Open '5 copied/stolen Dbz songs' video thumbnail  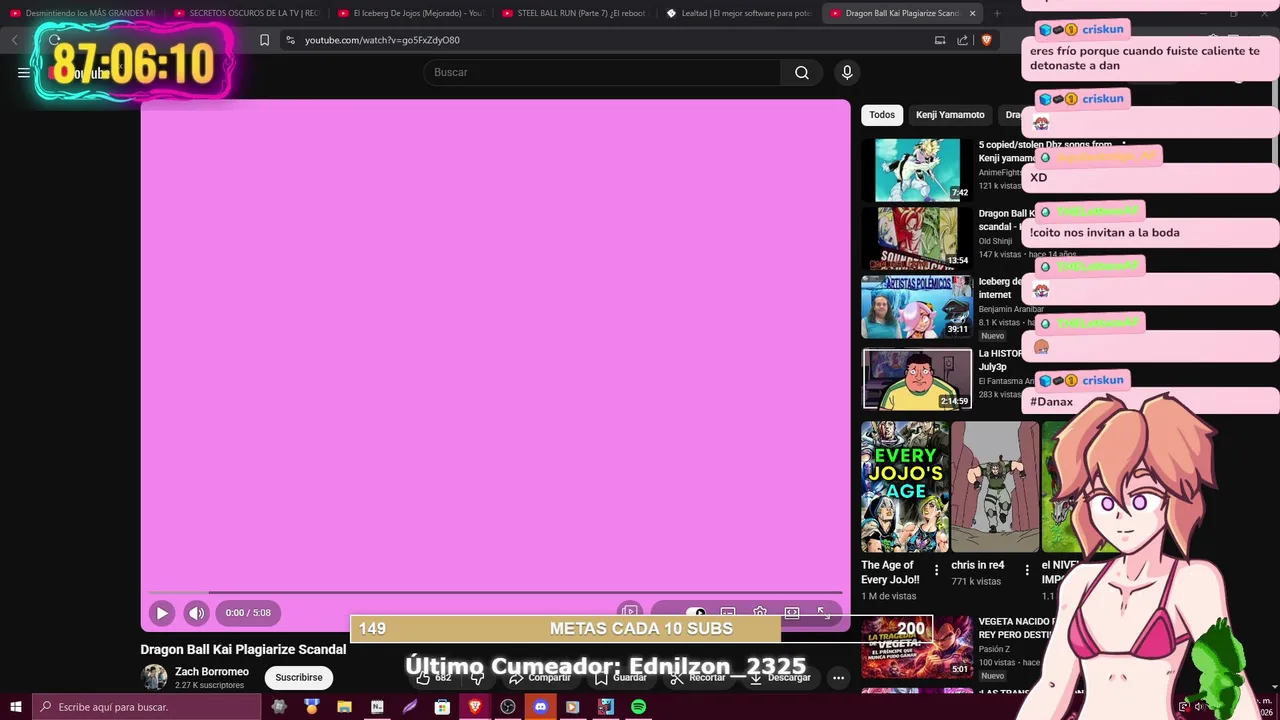(x=917, y=170)
